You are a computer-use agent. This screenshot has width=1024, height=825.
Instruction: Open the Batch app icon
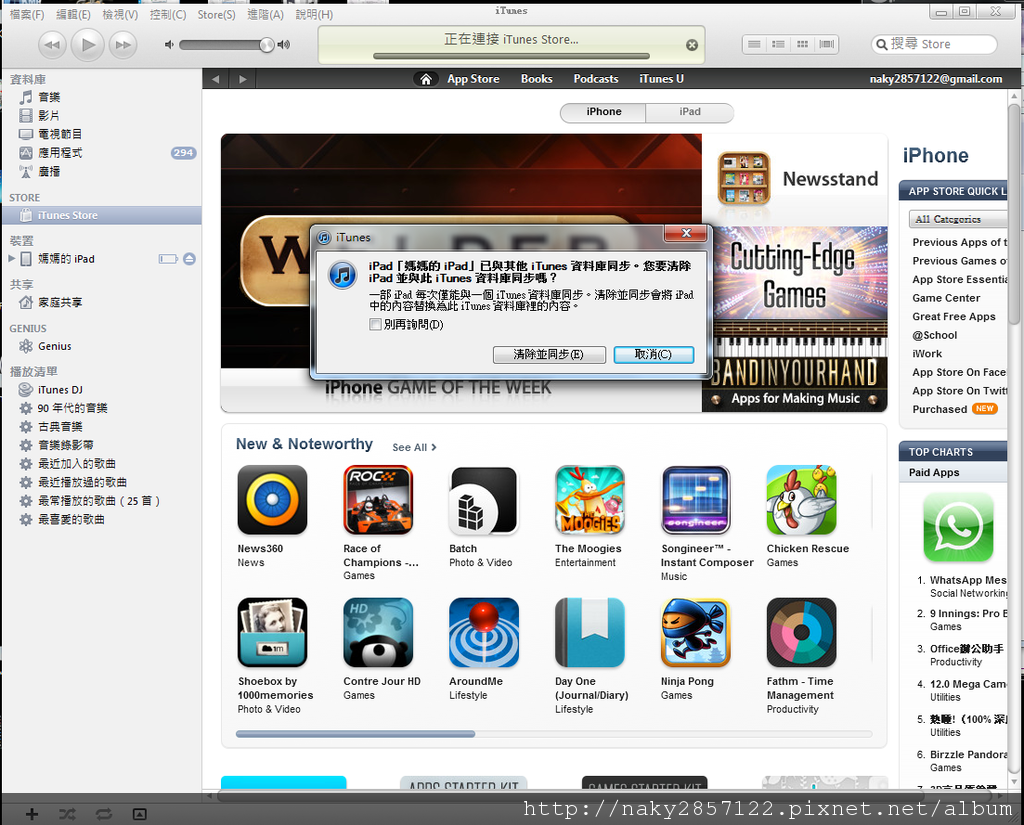484,500
